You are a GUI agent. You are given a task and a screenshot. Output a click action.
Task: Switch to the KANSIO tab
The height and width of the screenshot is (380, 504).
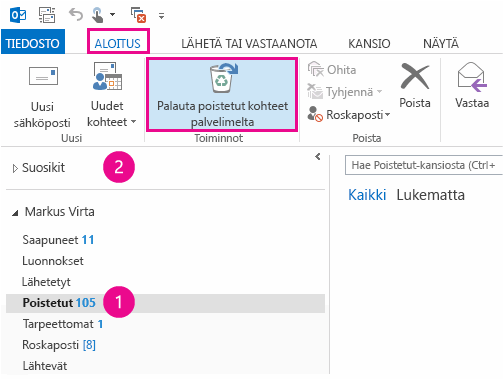point(369,44)
